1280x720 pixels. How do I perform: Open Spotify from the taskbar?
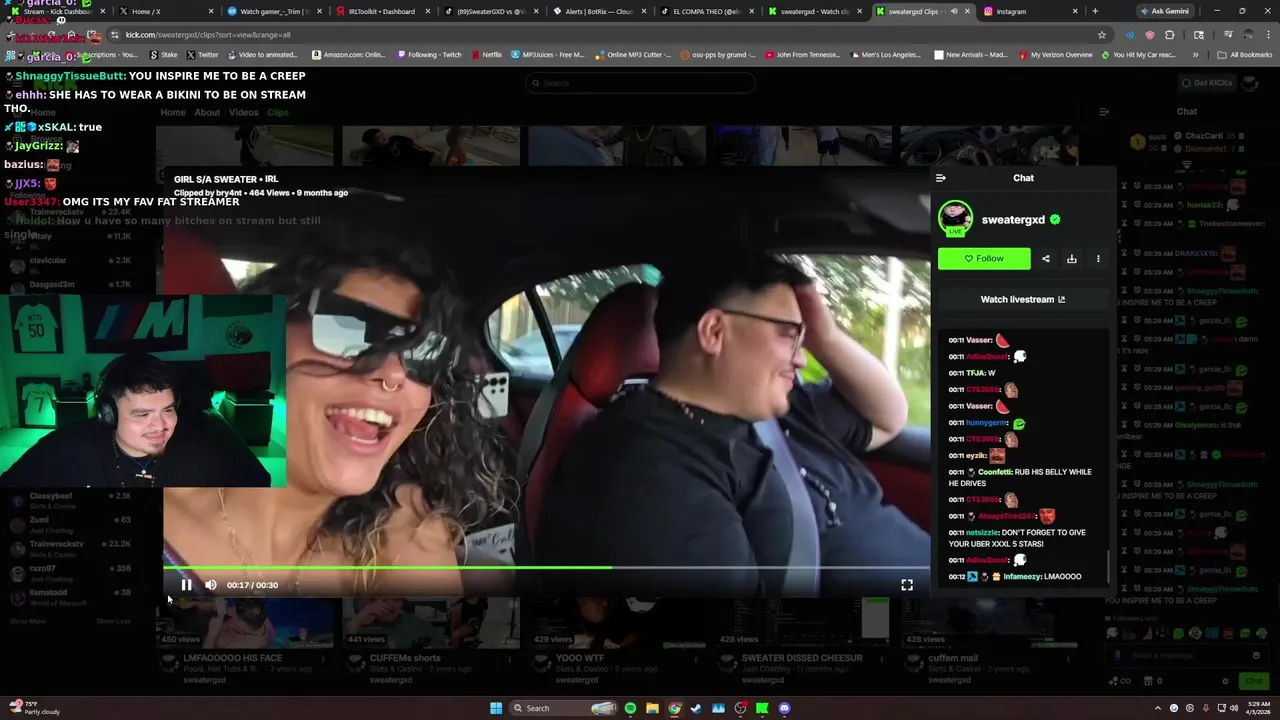pos(630,708)
